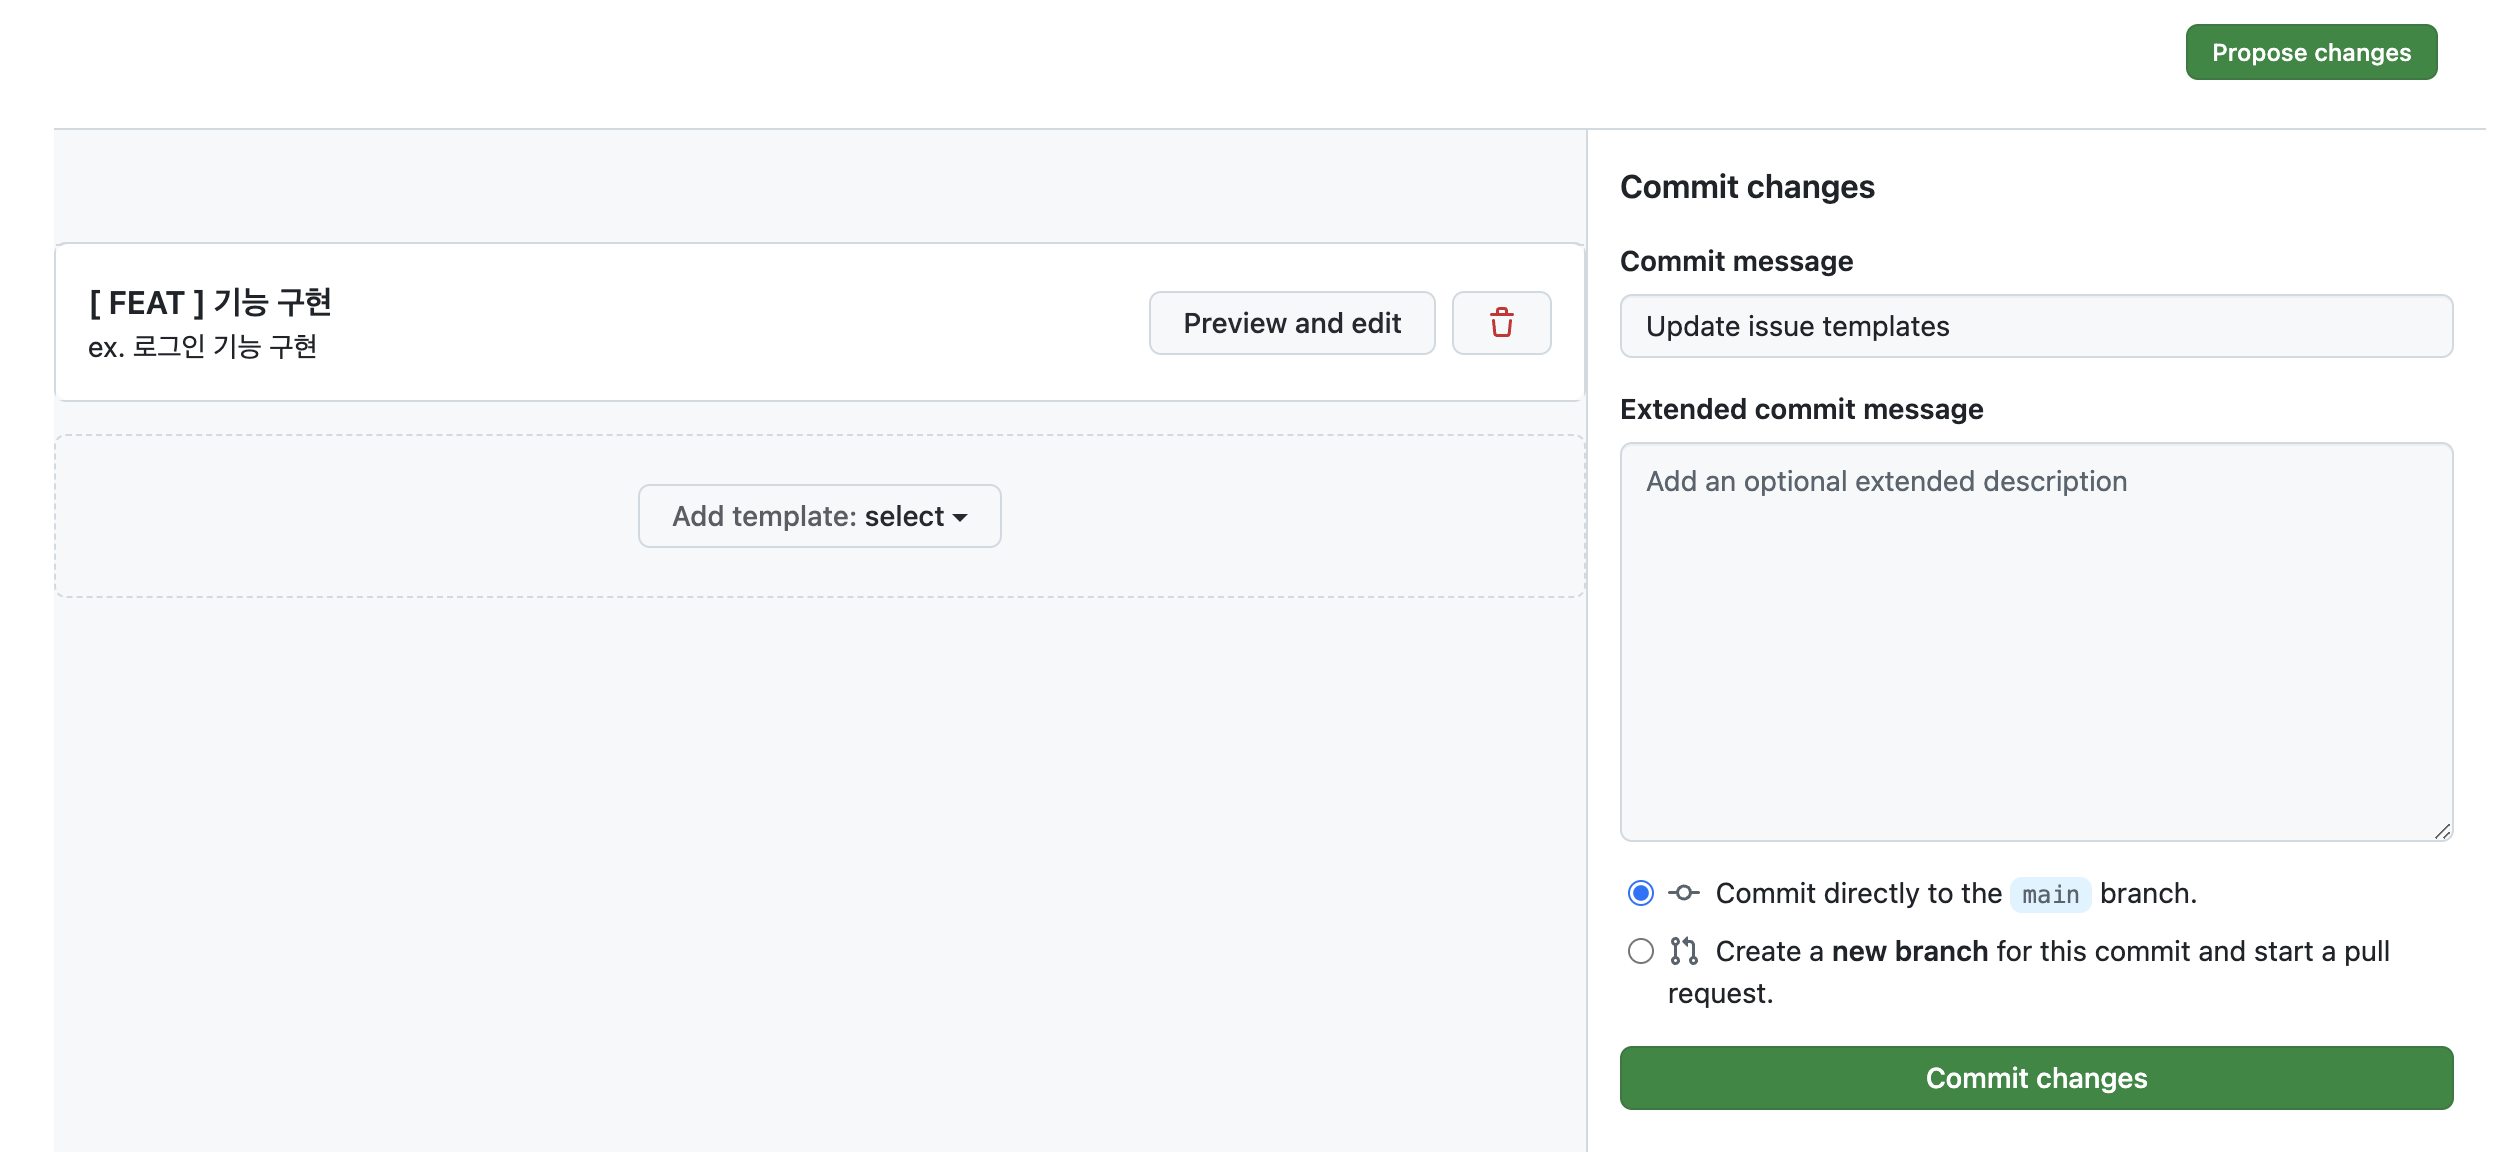Click the "Propose changes" button

[2311, 52]
